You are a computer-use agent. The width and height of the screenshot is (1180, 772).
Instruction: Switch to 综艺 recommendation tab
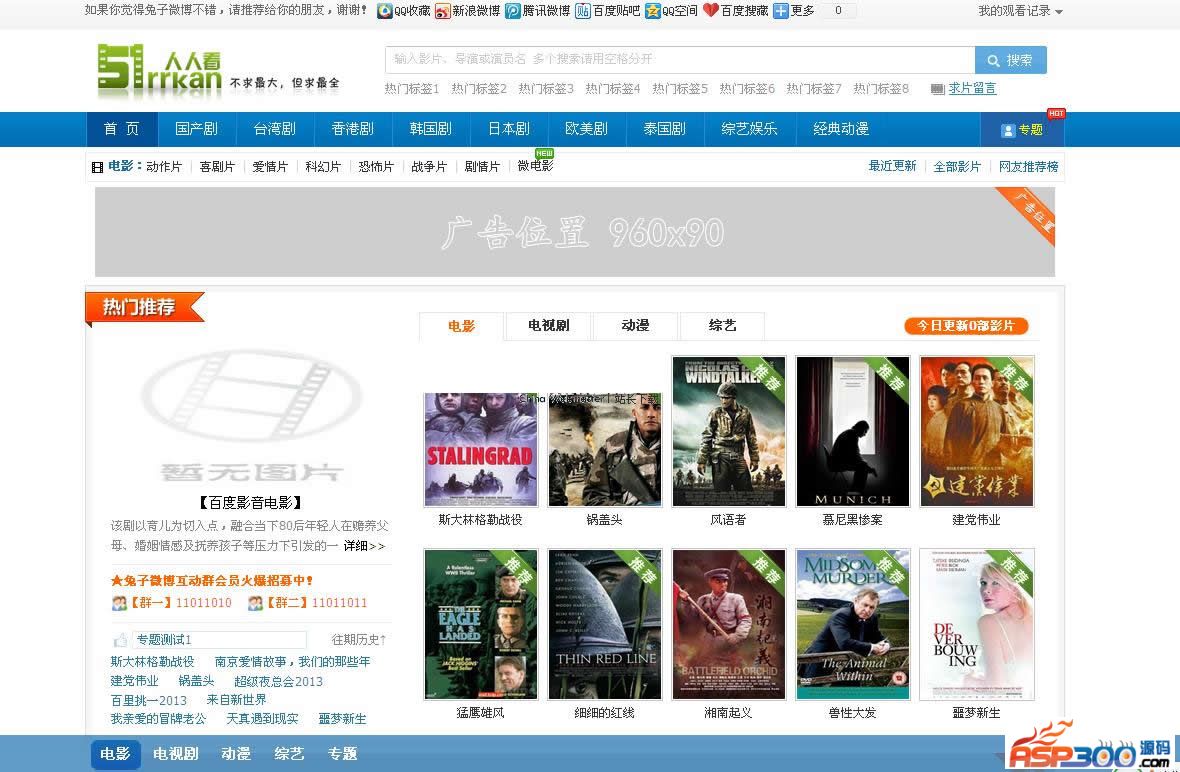click(x=722, y=325)
